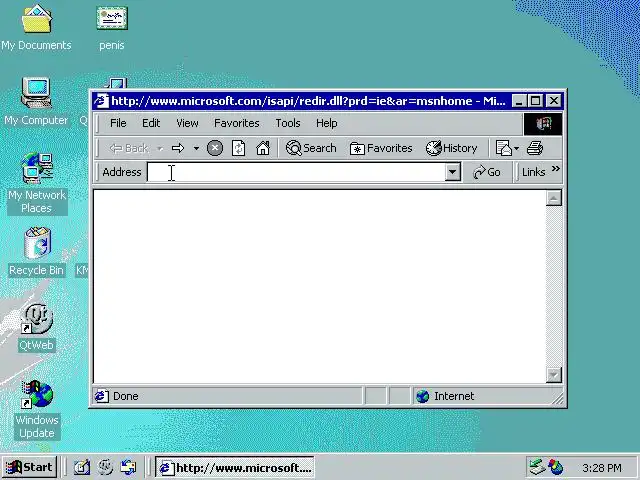Screen dimensions: 640x480
Task: Open the Back history dropdown arrow
Action: [160, 149]
